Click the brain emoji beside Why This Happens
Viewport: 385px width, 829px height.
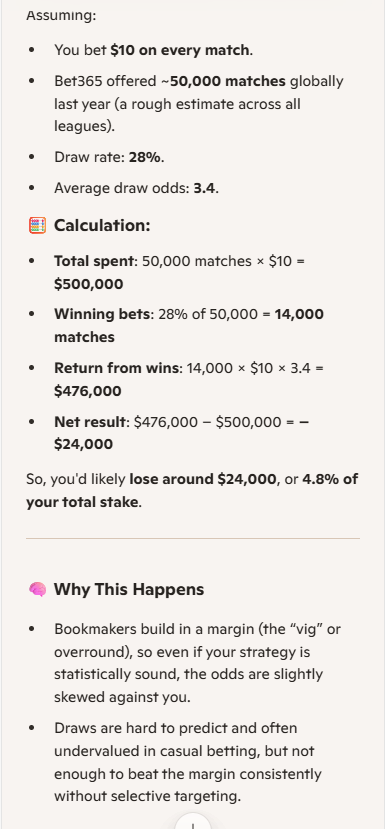pyautogui.click(x=37, y=589)
